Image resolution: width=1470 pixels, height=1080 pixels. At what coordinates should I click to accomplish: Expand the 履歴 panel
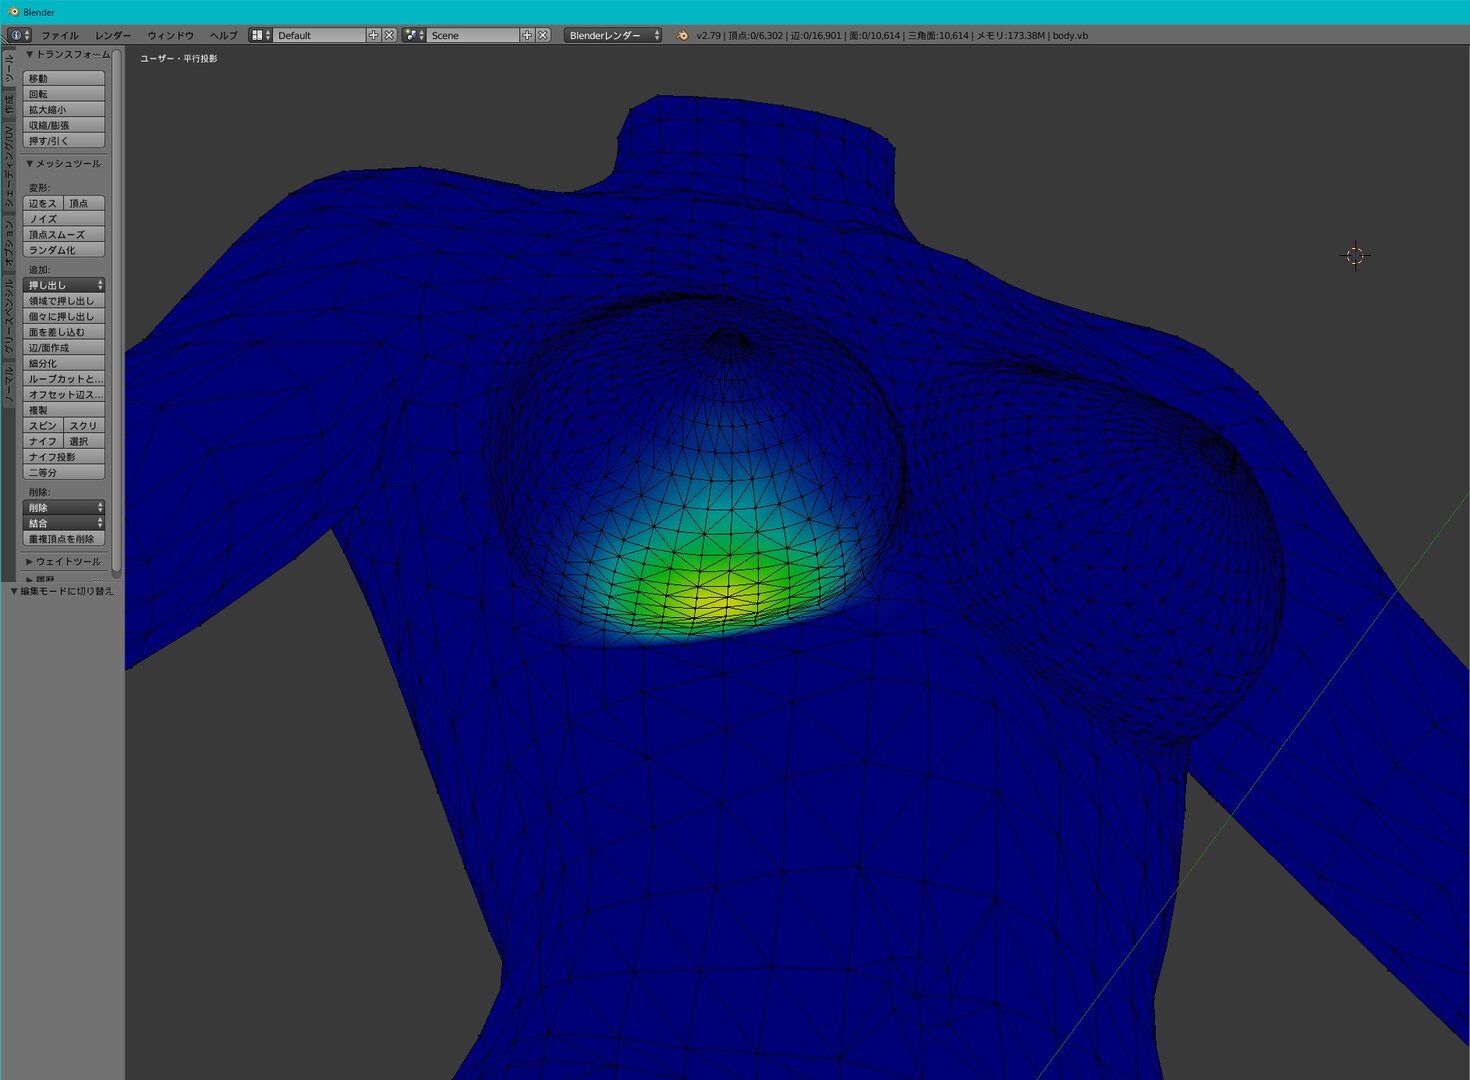(x=64, y=579)
